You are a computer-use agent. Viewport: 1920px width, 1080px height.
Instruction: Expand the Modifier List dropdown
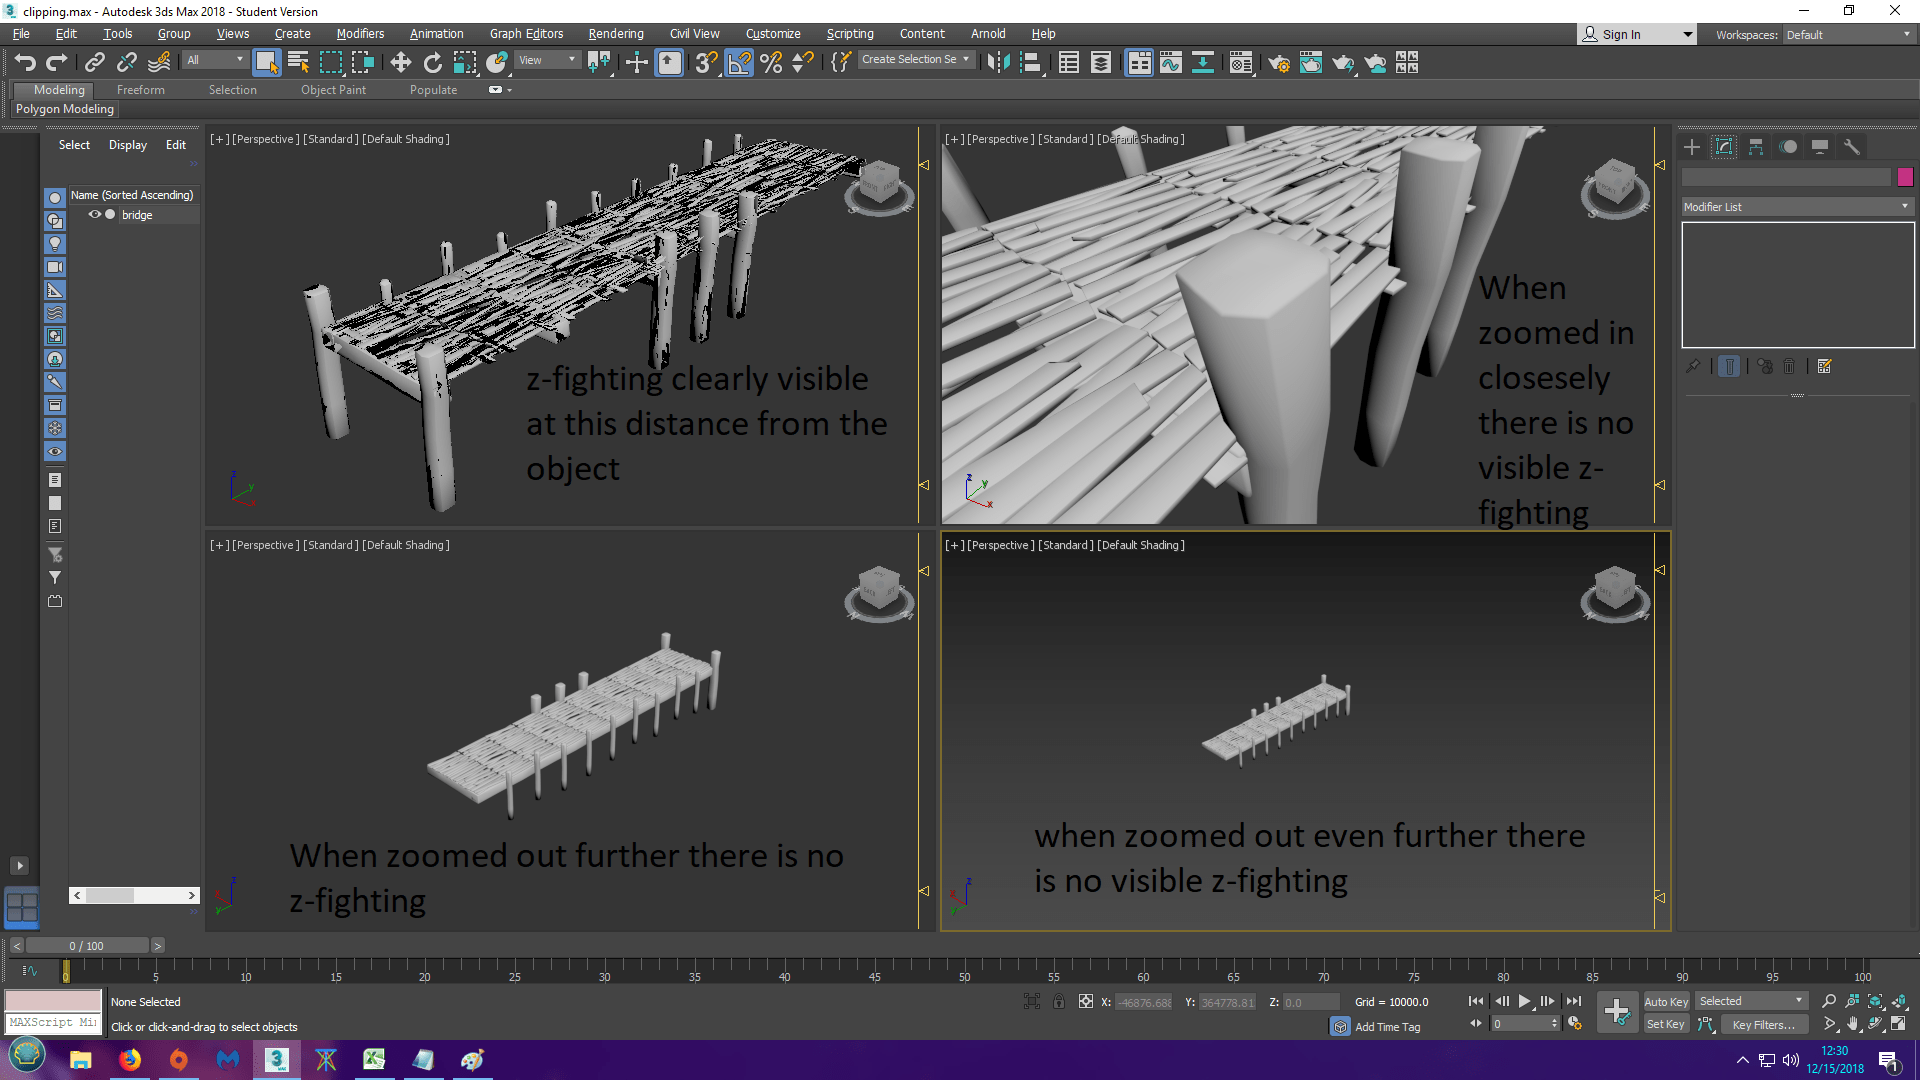point(1797,207)
